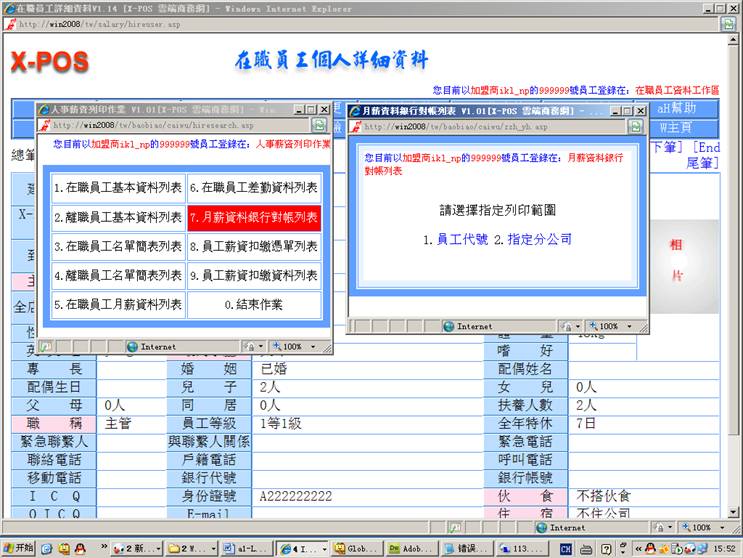Click the 2.指定分公司 link
Image resolution: width=743 pixels, height=558 pixels.
[x=539, y=240]
